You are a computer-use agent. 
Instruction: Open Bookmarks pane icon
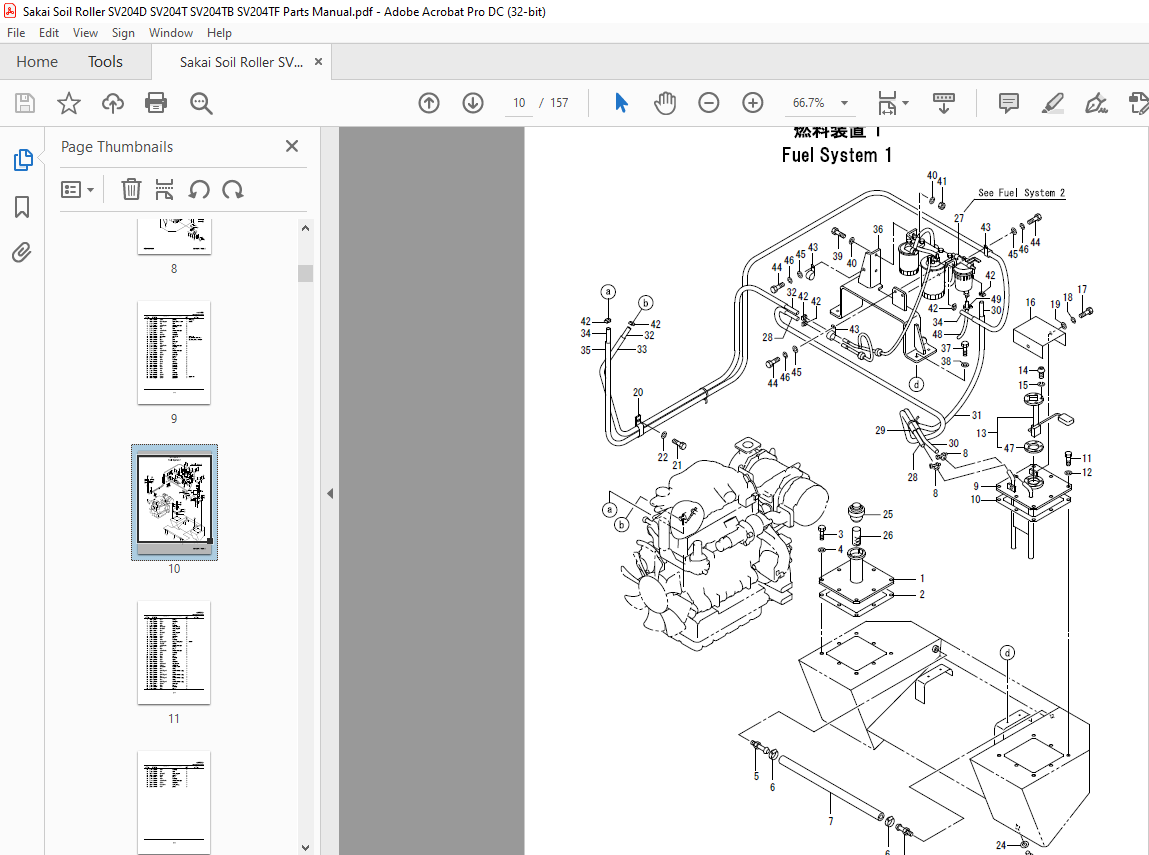22,207
